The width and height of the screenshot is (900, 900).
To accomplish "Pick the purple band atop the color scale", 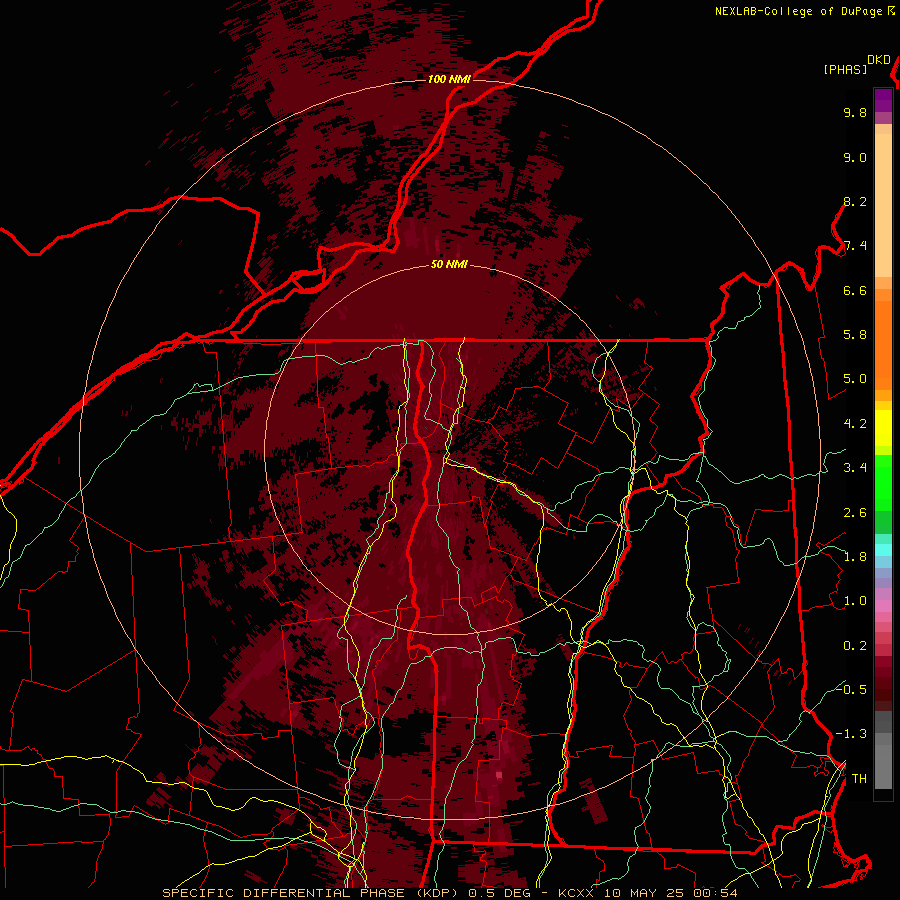I will 883,100.
